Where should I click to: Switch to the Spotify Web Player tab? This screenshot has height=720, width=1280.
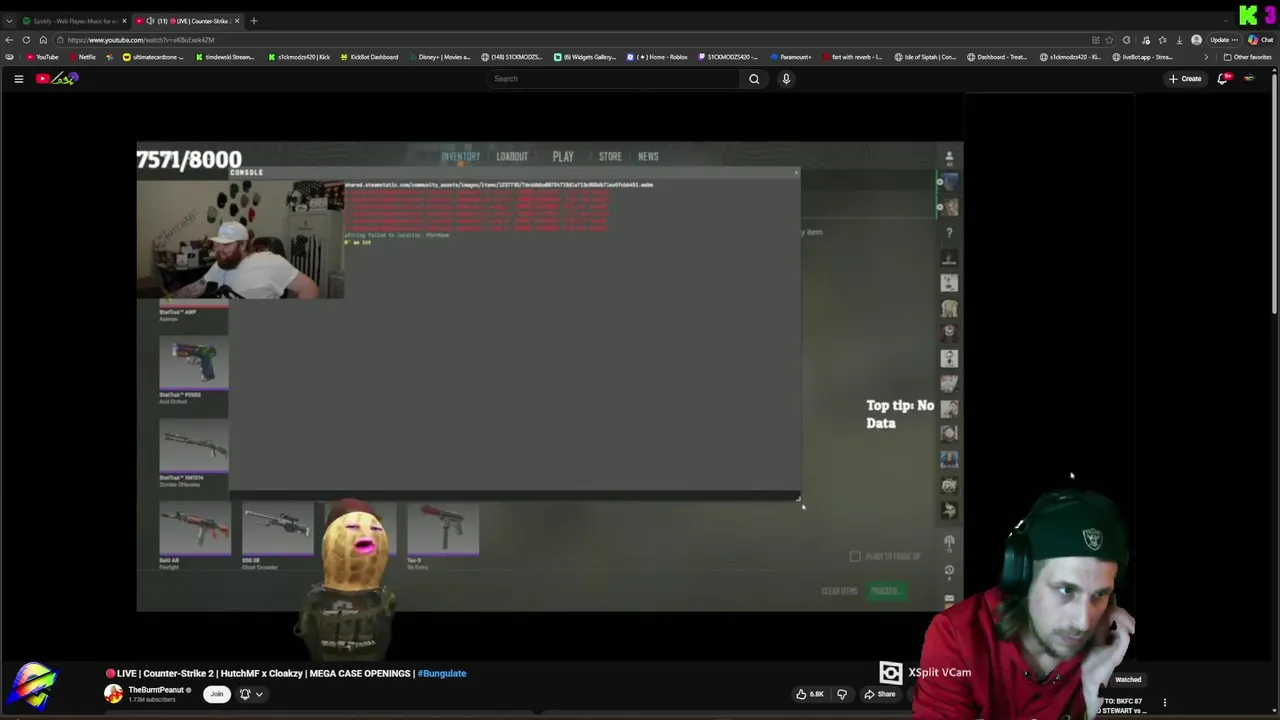73,21
